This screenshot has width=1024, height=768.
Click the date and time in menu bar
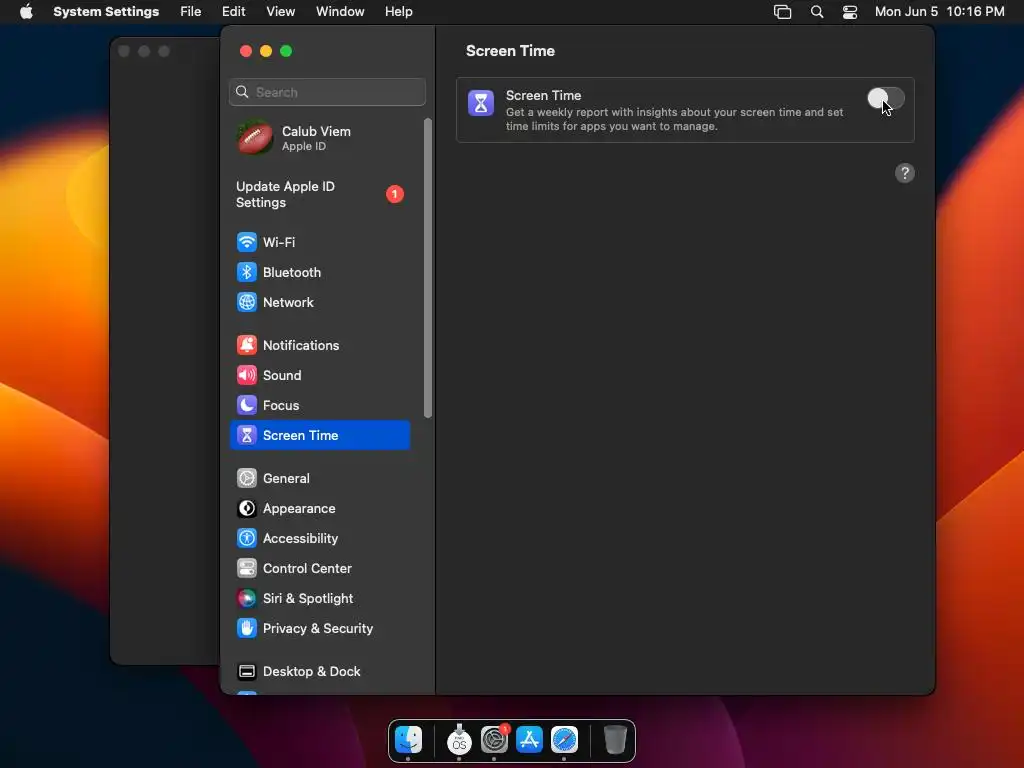click(x=939, y=12)
